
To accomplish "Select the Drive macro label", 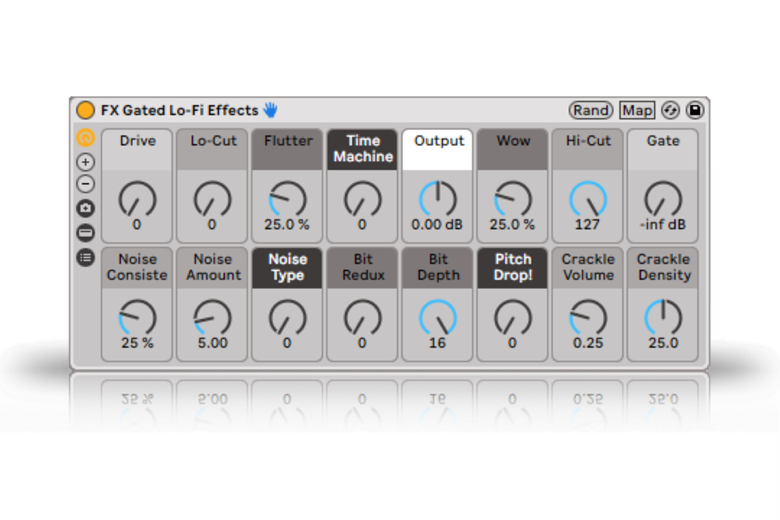I will [138, 141].
